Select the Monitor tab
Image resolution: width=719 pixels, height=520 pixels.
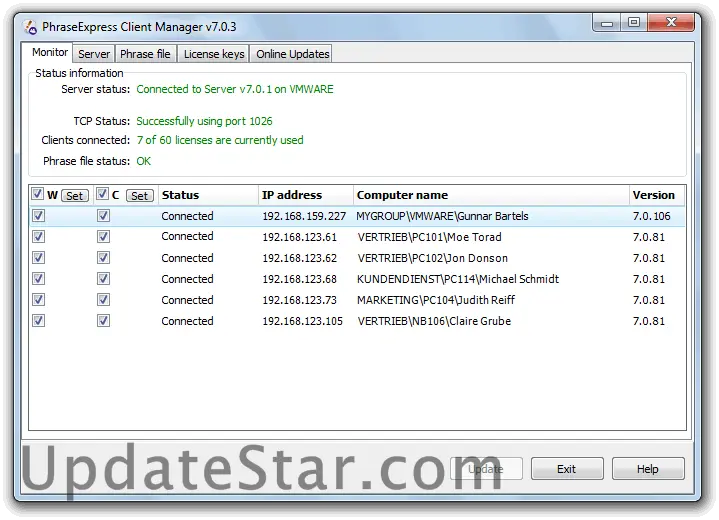click(x=50, y=52)
